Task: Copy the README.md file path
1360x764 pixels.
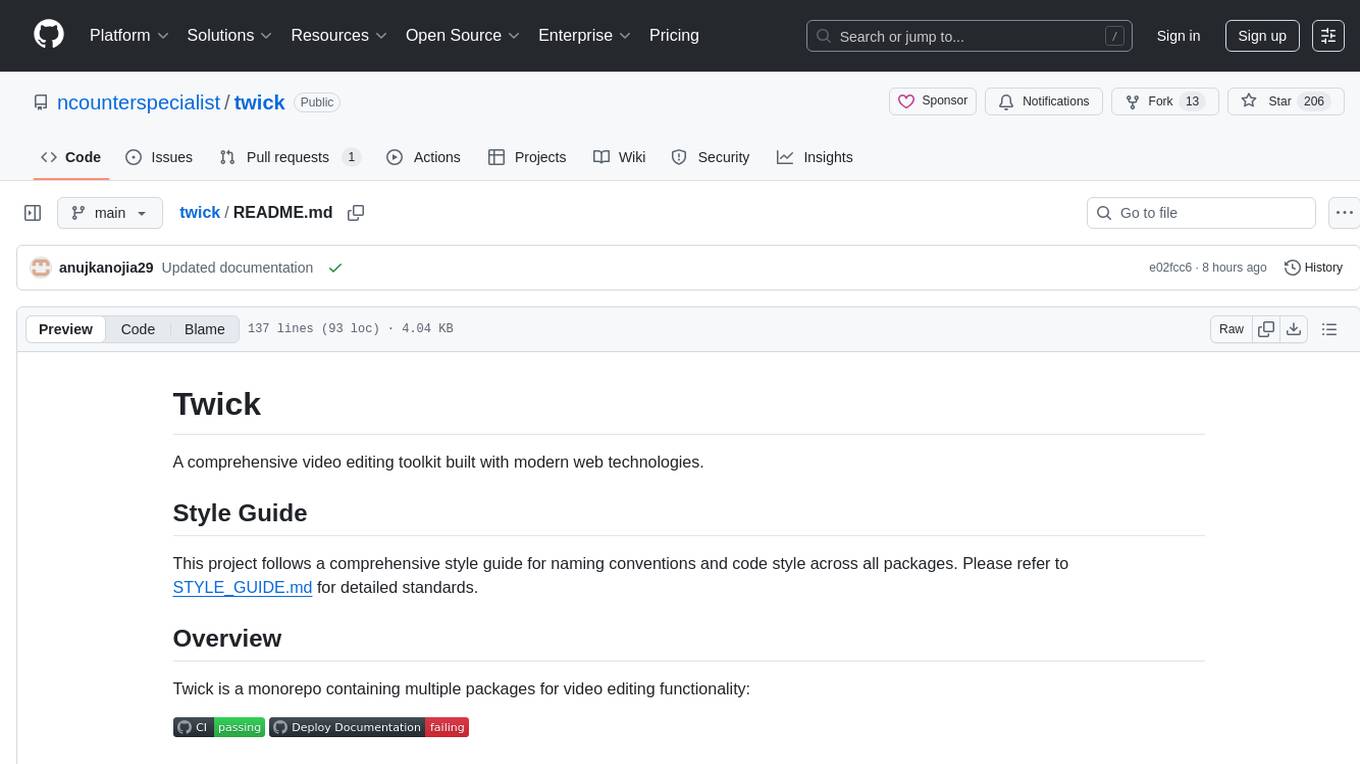Action: click(355, 213)
